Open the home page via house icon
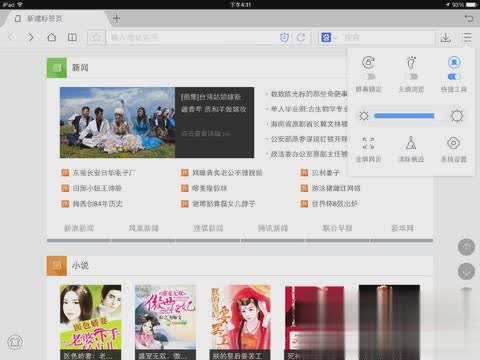Image resolution: width=480 pixels, height=360 pixels. click(x=51, y=37)
